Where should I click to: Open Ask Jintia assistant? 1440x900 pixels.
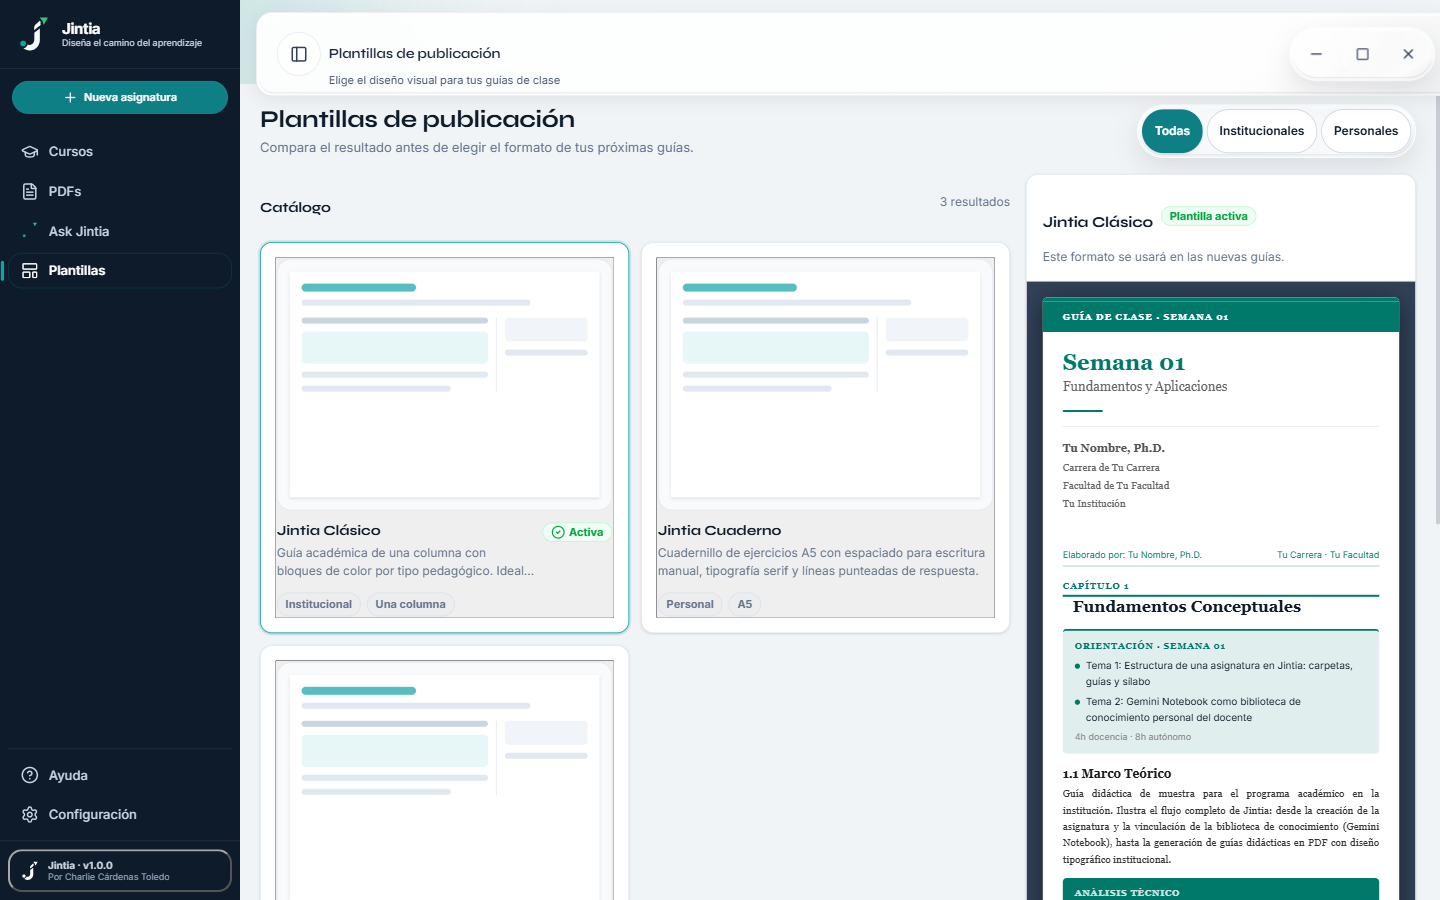click(120, 231)
